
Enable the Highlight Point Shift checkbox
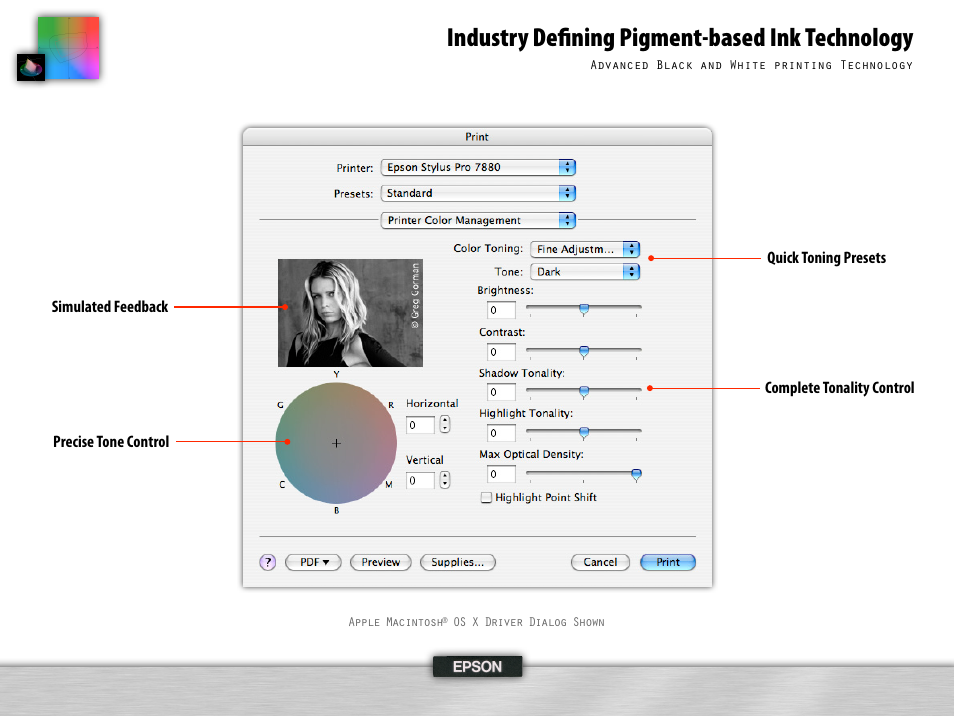click(486, 498)
